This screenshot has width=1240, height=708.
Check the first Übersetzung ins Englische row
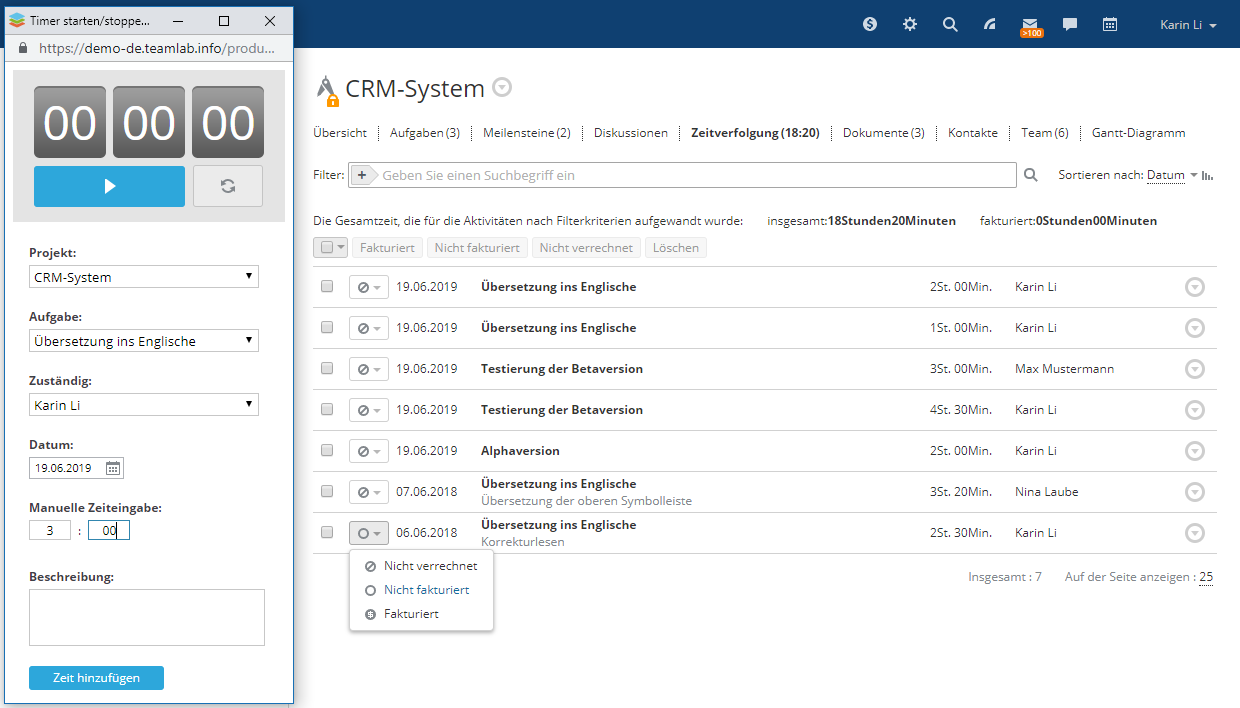click(327, 287)
